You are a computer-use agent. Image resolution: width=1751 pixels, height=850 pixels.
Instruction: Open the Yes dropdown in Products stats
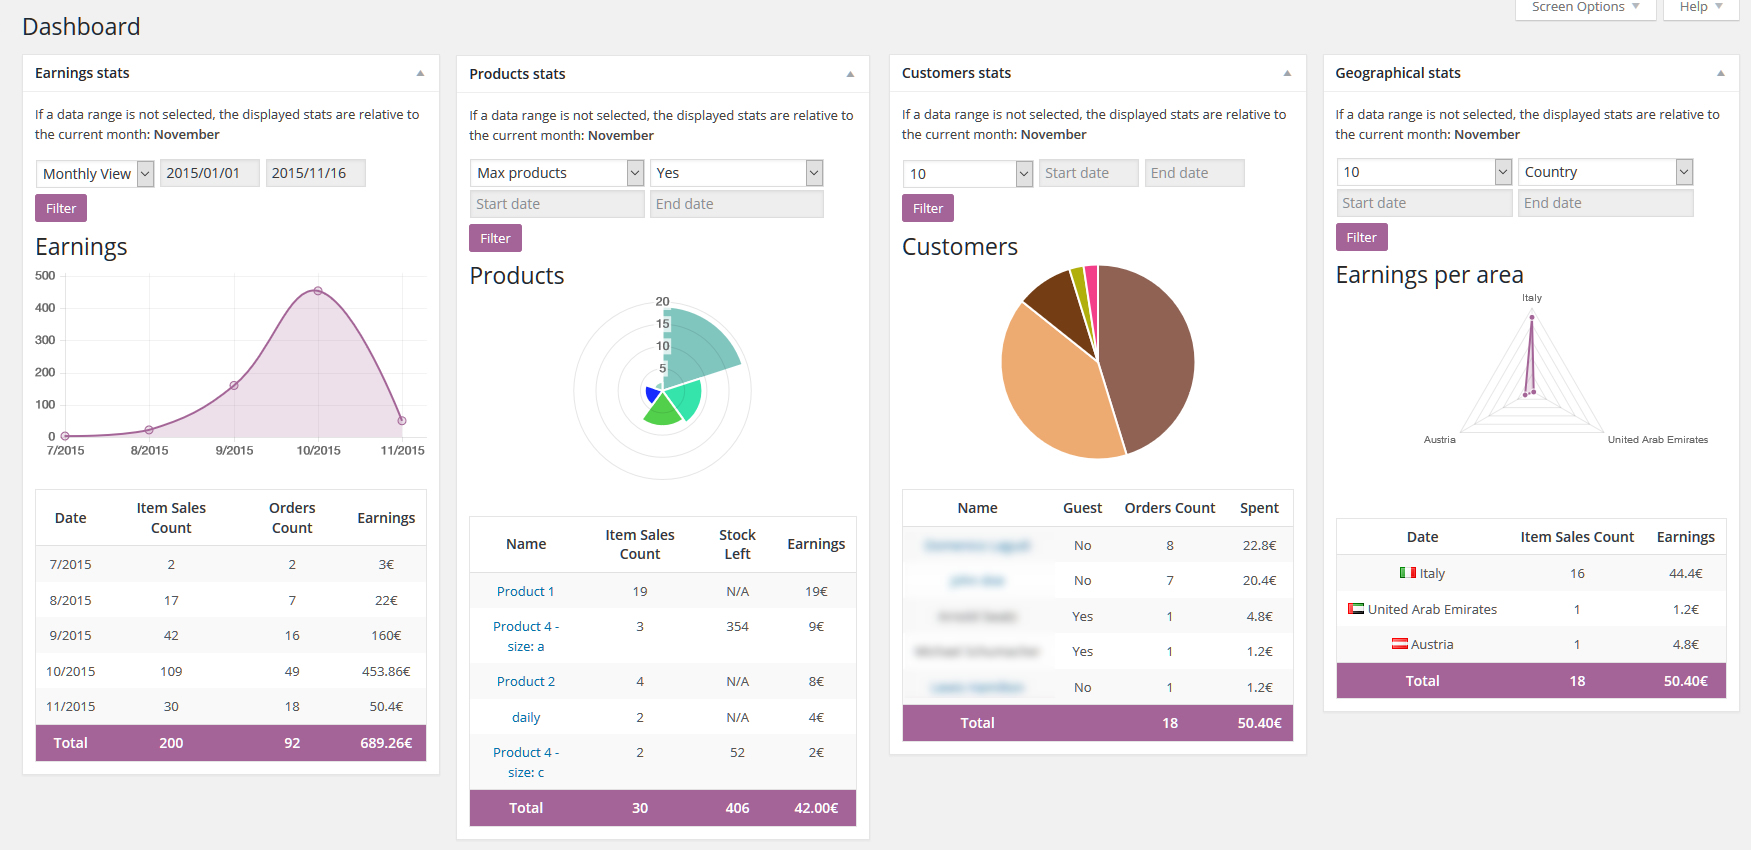(737, 173)
